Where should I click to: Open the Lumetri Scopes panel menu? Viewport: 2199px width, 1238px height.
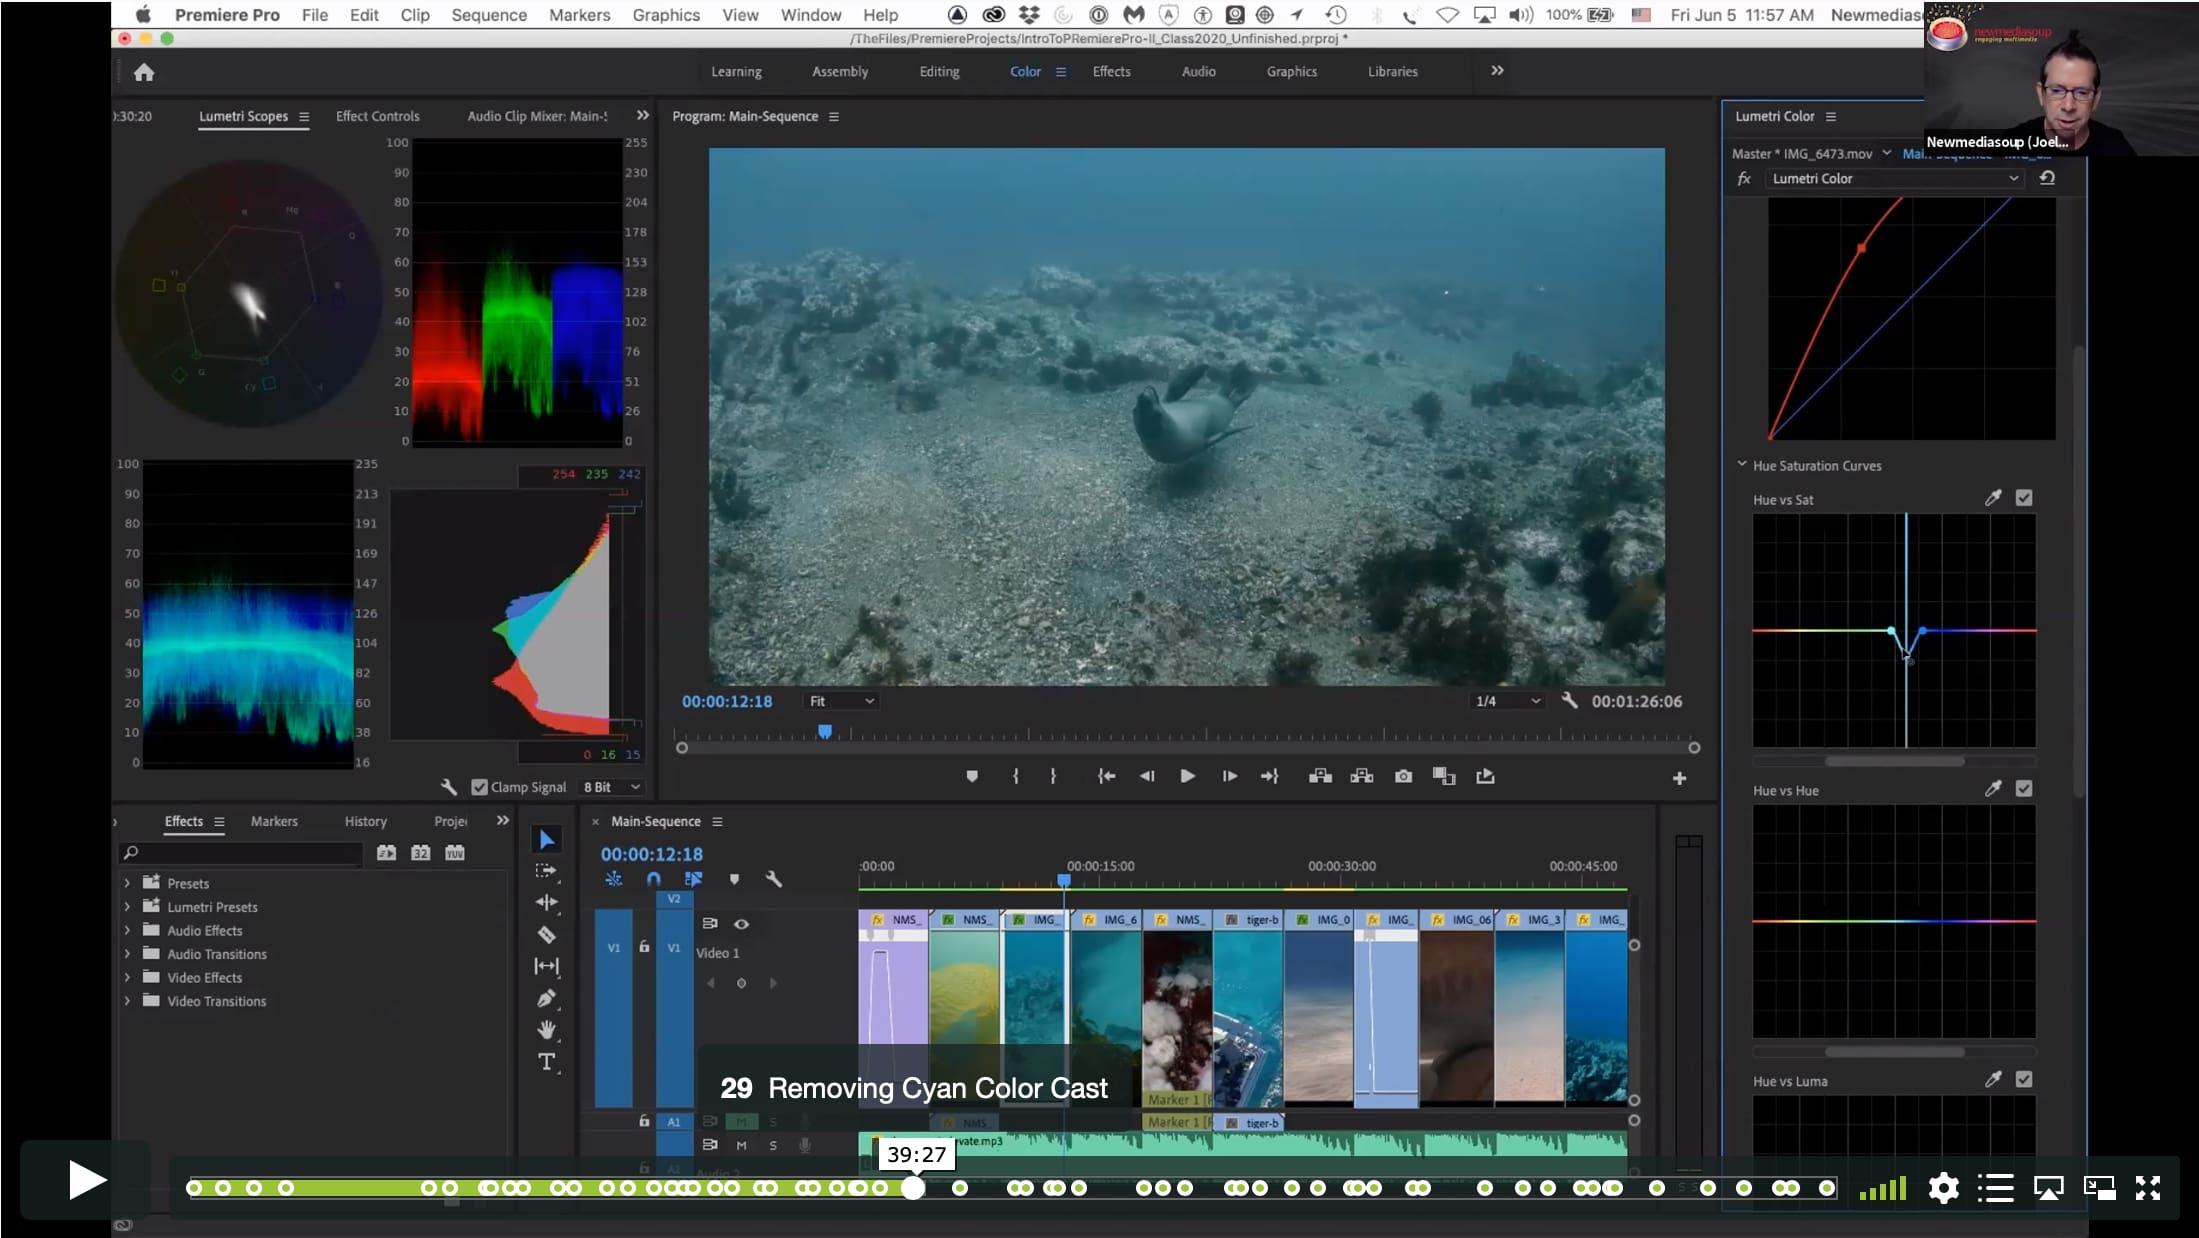pos(304,117)
